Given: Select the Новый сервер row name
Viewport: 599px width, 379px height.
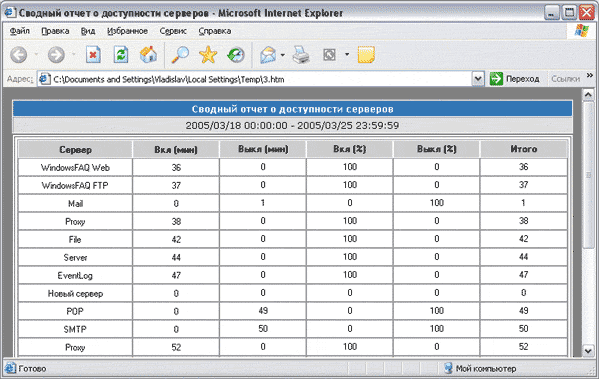Looking at the screenshot, I should [75, 293].
